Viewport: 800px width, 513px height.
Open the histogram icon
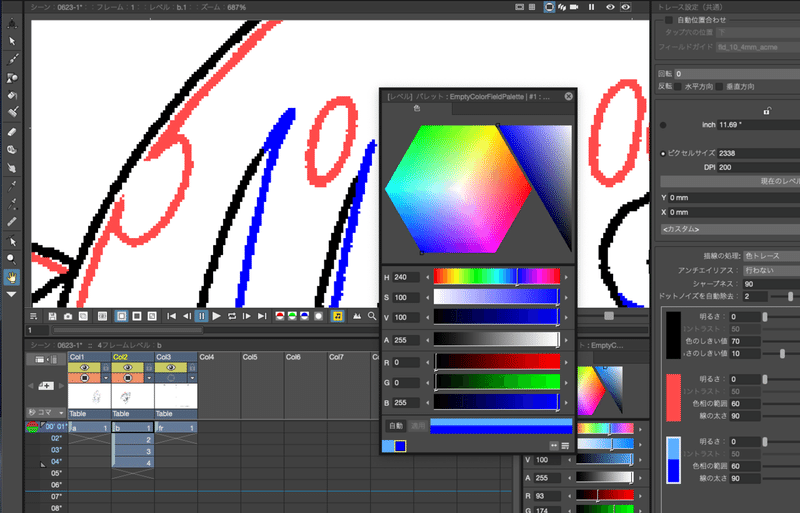(x=357, y=316)
